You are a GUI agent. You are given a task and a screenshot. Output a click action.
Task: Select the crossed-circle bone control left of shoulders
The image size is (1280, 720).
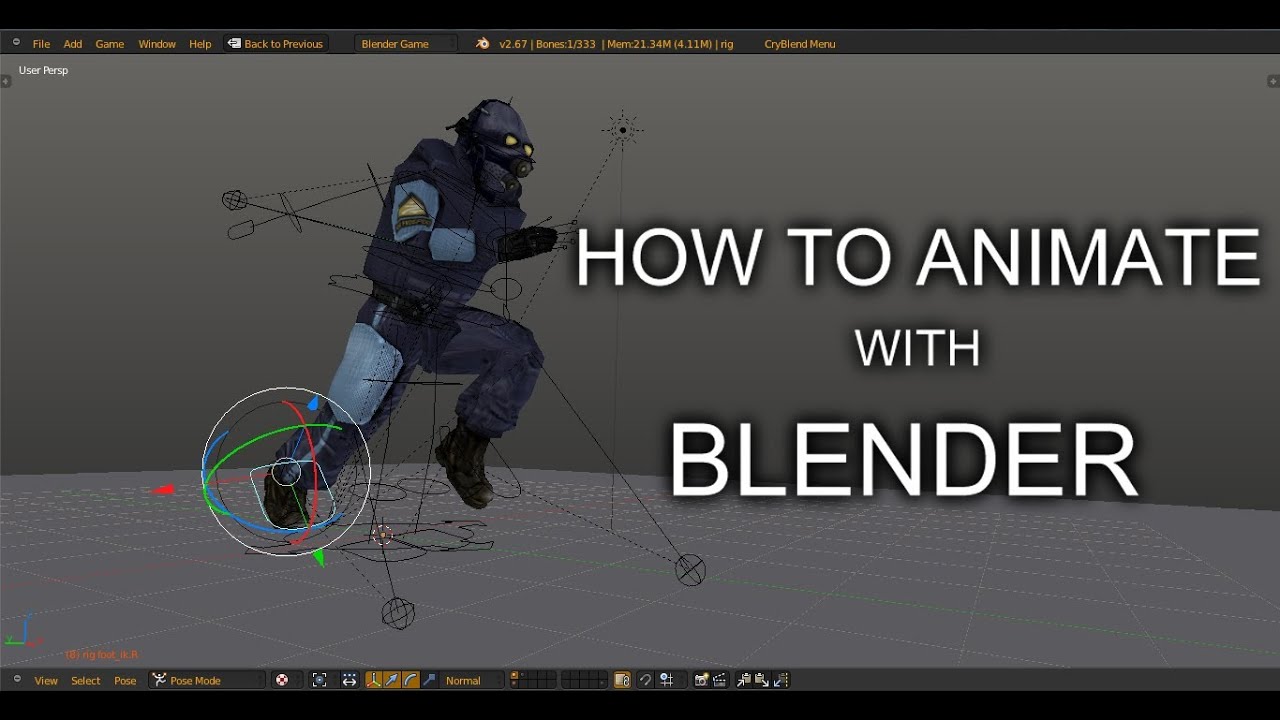pos(234,200)
